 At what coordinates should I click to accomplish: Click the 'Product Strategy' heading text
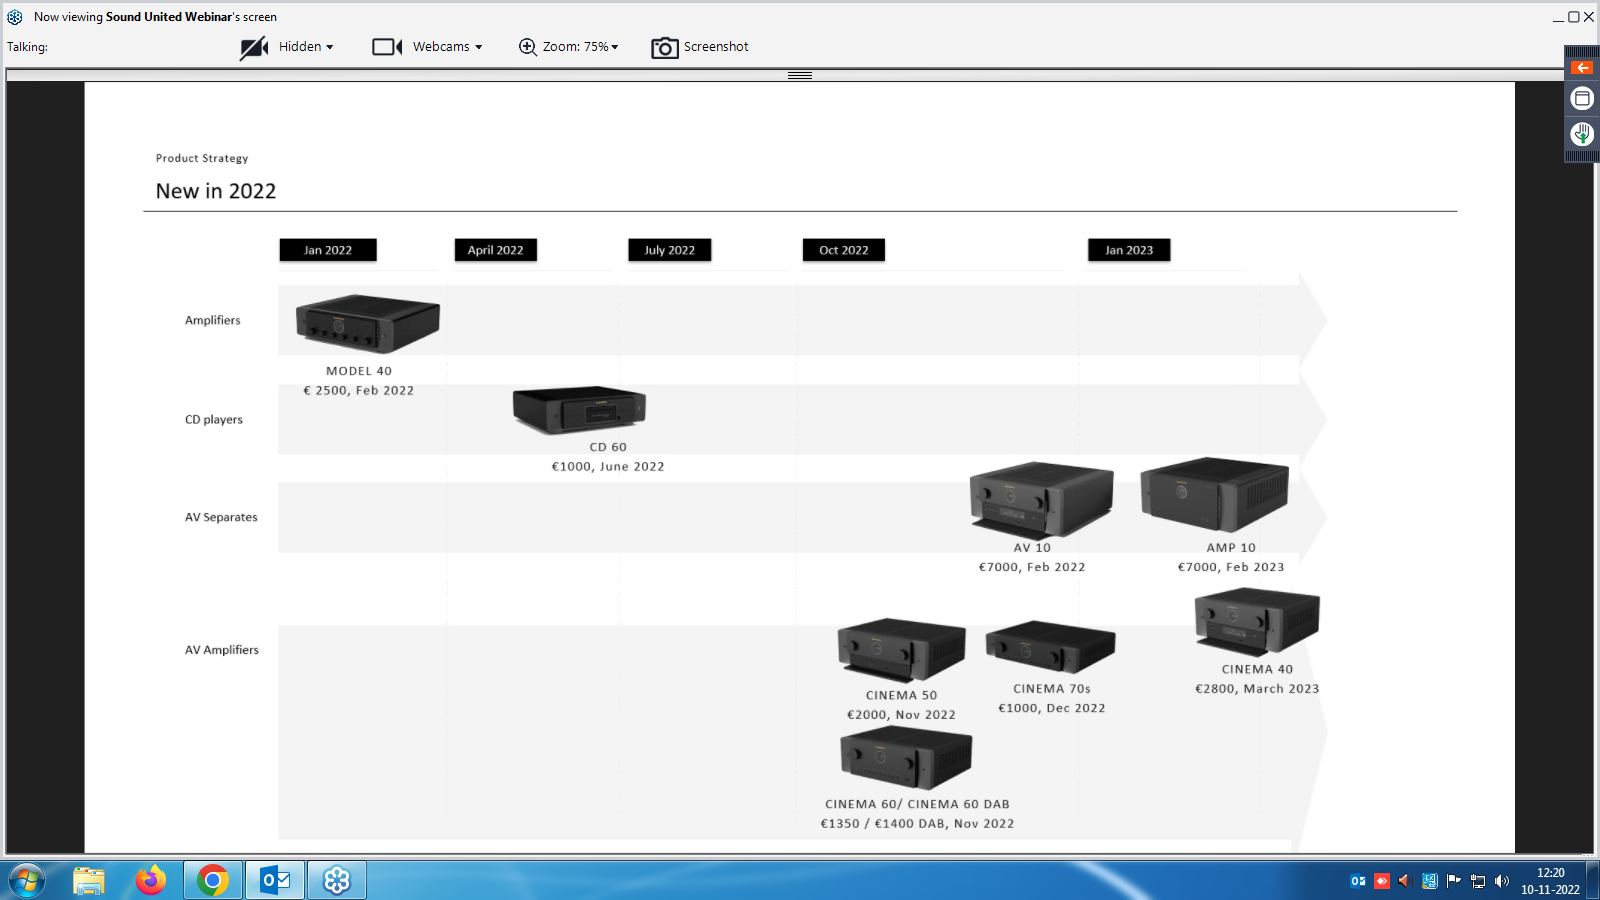click(202, 158)
